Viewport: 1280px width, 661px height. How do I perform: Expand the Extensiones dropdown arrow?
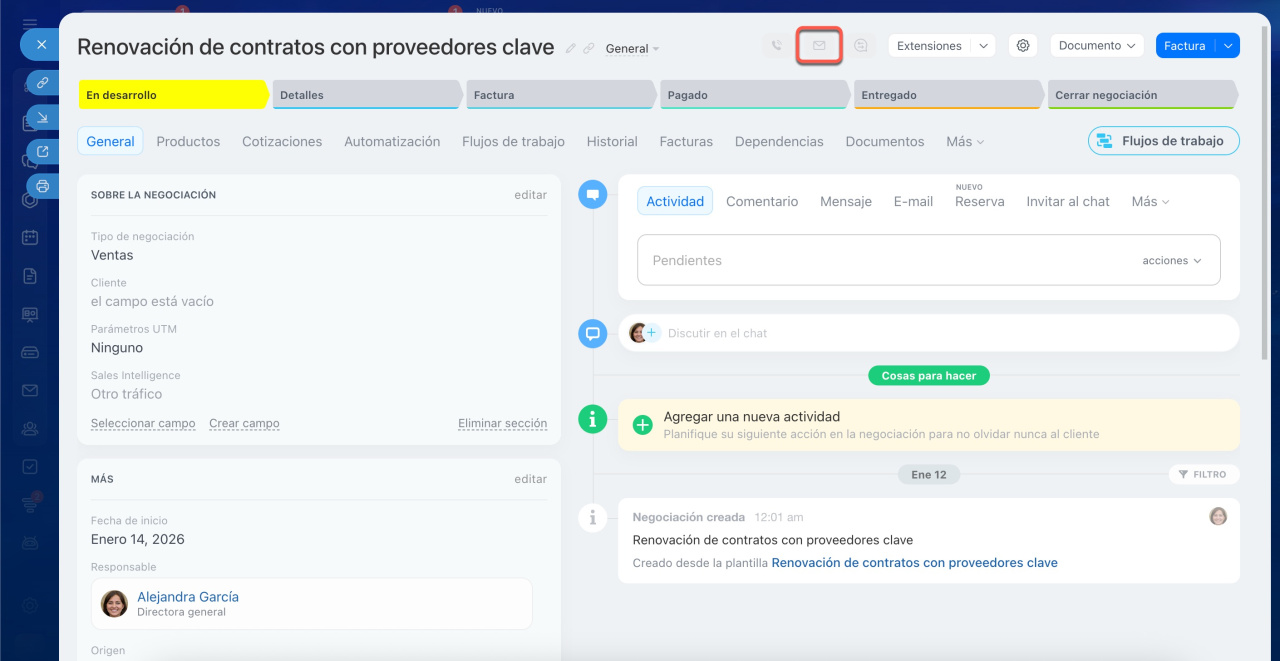coord(983,46)
